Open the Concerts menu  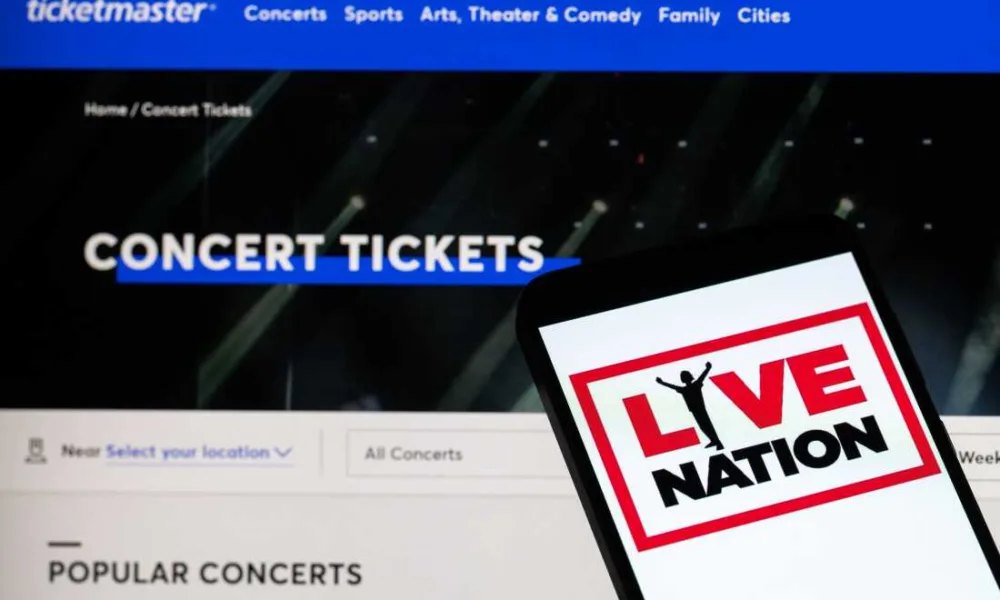(285, 14)
